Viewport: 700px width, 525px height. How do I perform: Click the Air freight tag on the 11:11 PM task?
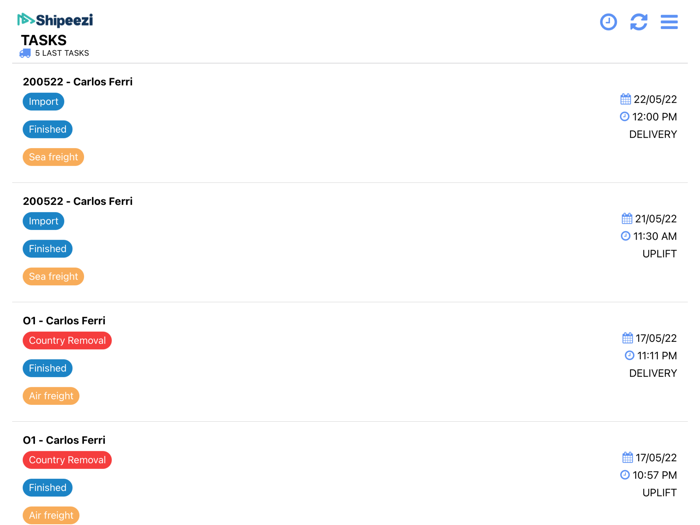pyautogui.click(x=51, y=396)
